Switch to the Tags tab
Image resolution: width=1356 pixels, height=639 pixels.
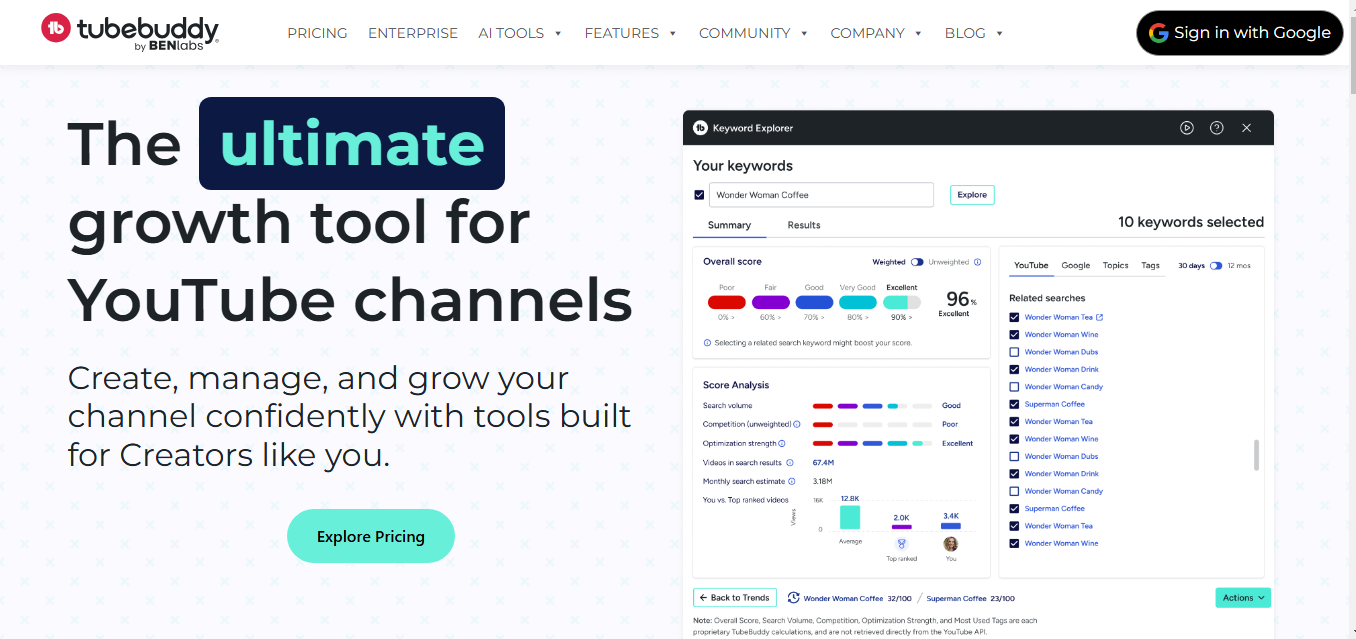tap(1151, 266)
